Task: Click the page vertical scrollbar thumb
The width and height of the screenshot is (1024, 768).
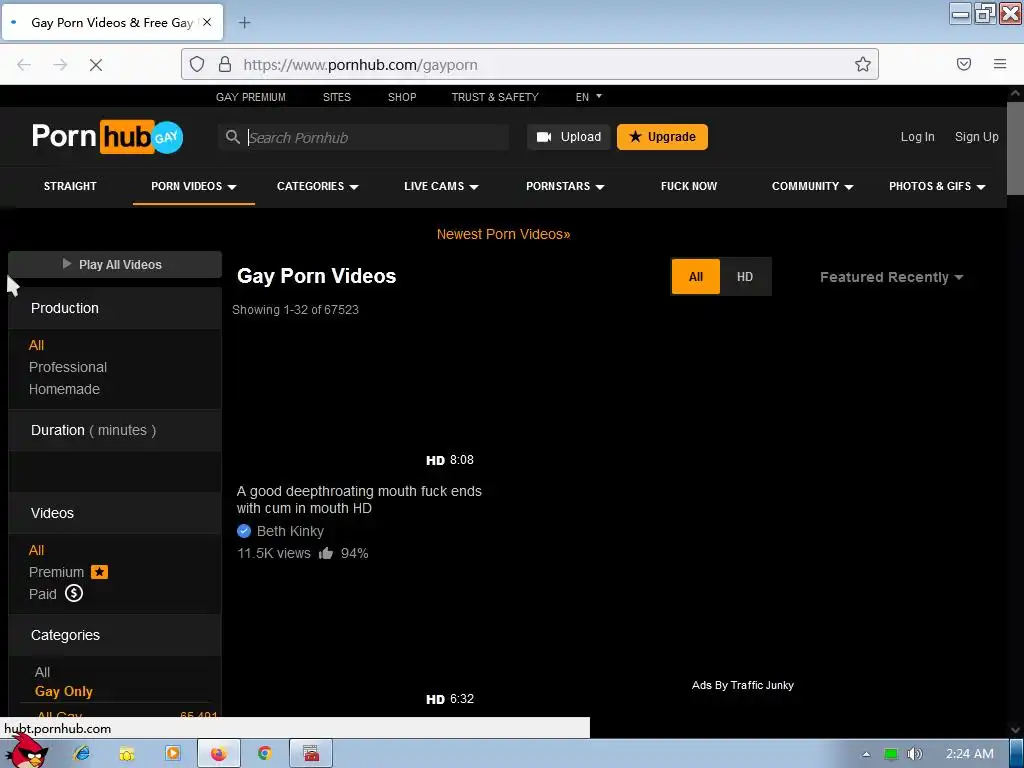Action: pyautogui.click(x=1016, y=148)
